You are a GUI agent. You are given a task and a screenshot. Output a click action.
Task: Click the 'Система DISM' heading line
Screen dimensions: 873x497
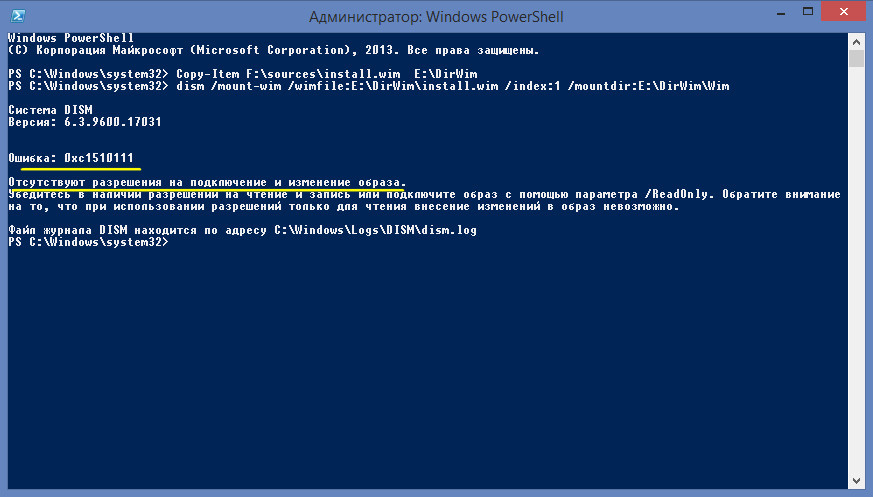click(x=50, y=110)
